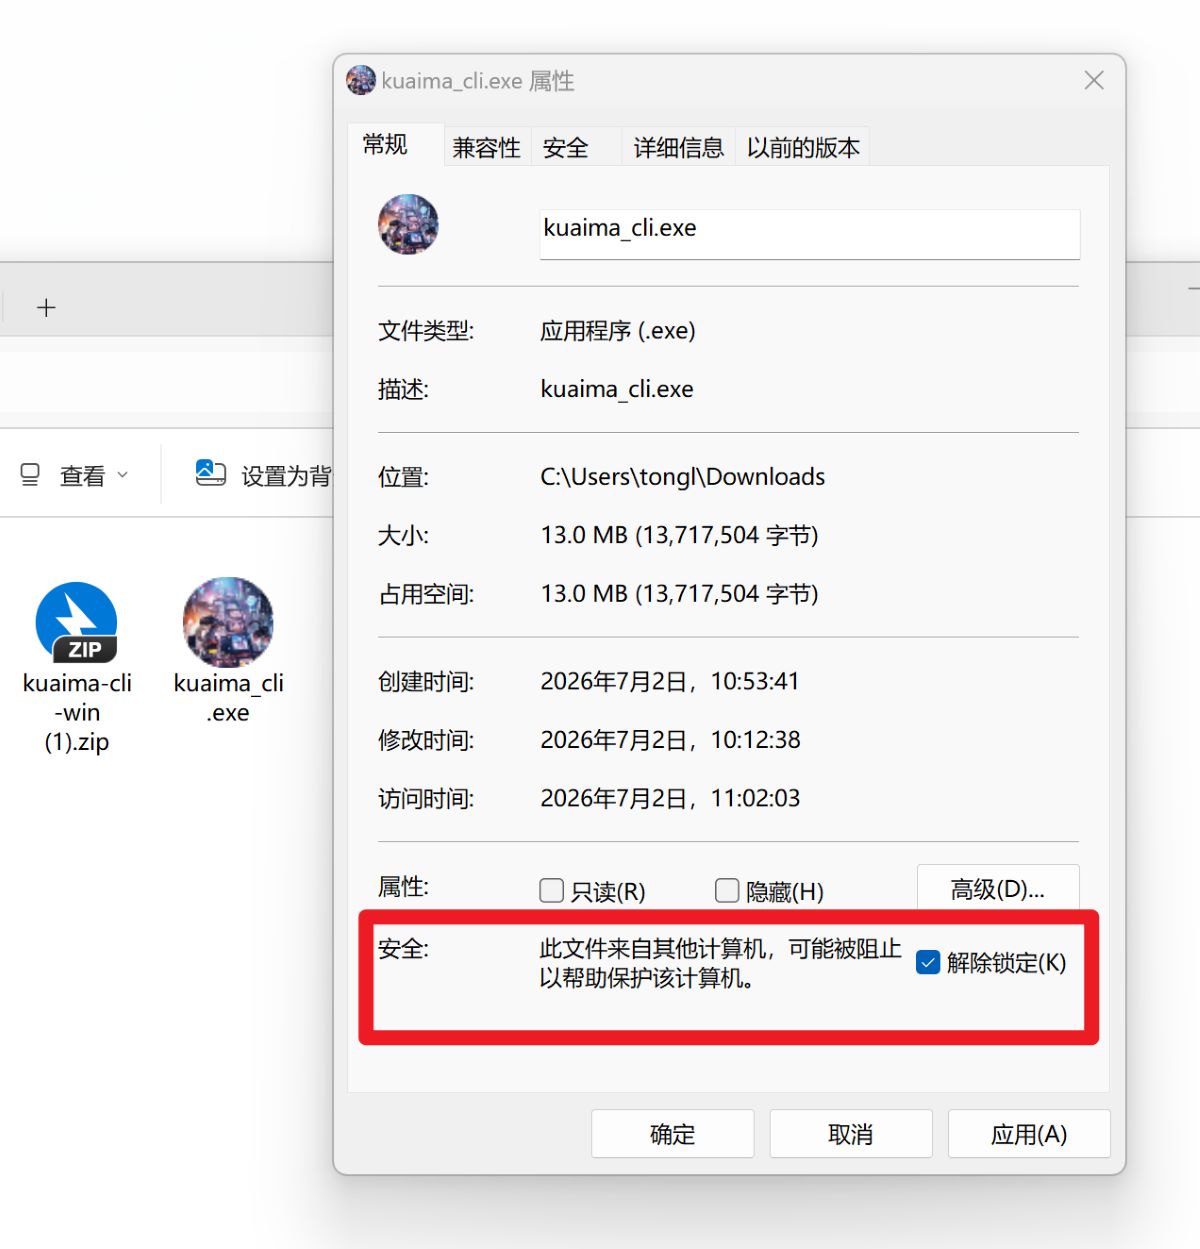This screenshot has height=1249, width=1200.
Task: Open the kuaima-cli-win (1).zip file icon
Action: point(77,622)
